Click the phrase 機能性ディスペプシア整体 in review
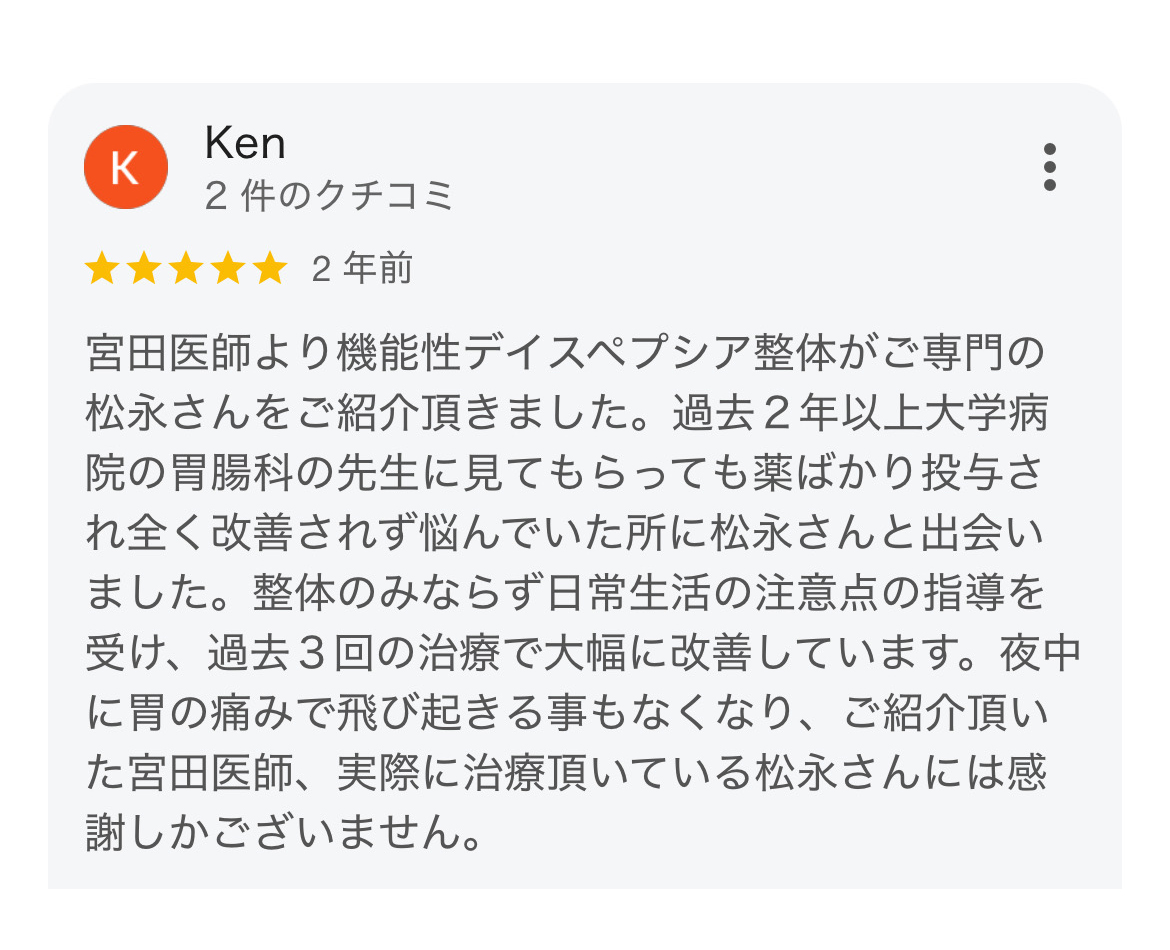This screenshot has width=1170, height=950. 586,352
